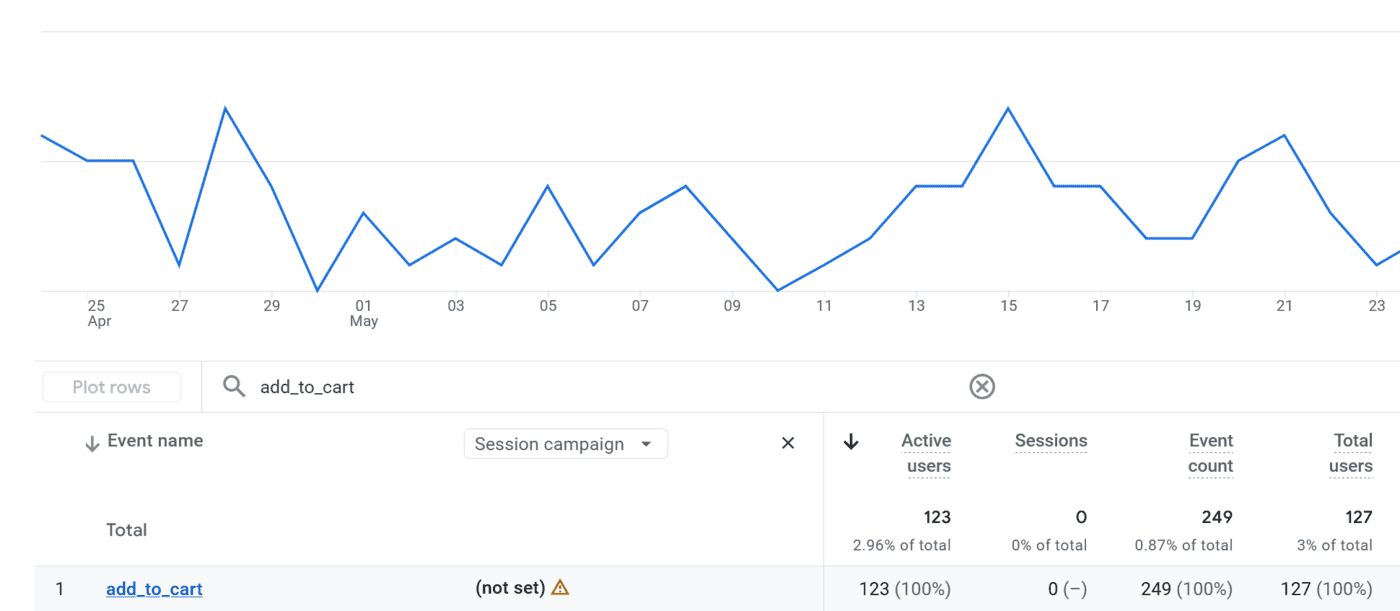Sort by the Sessions column header
This screenshot has height=611, width=1400.
[1051, 441]
